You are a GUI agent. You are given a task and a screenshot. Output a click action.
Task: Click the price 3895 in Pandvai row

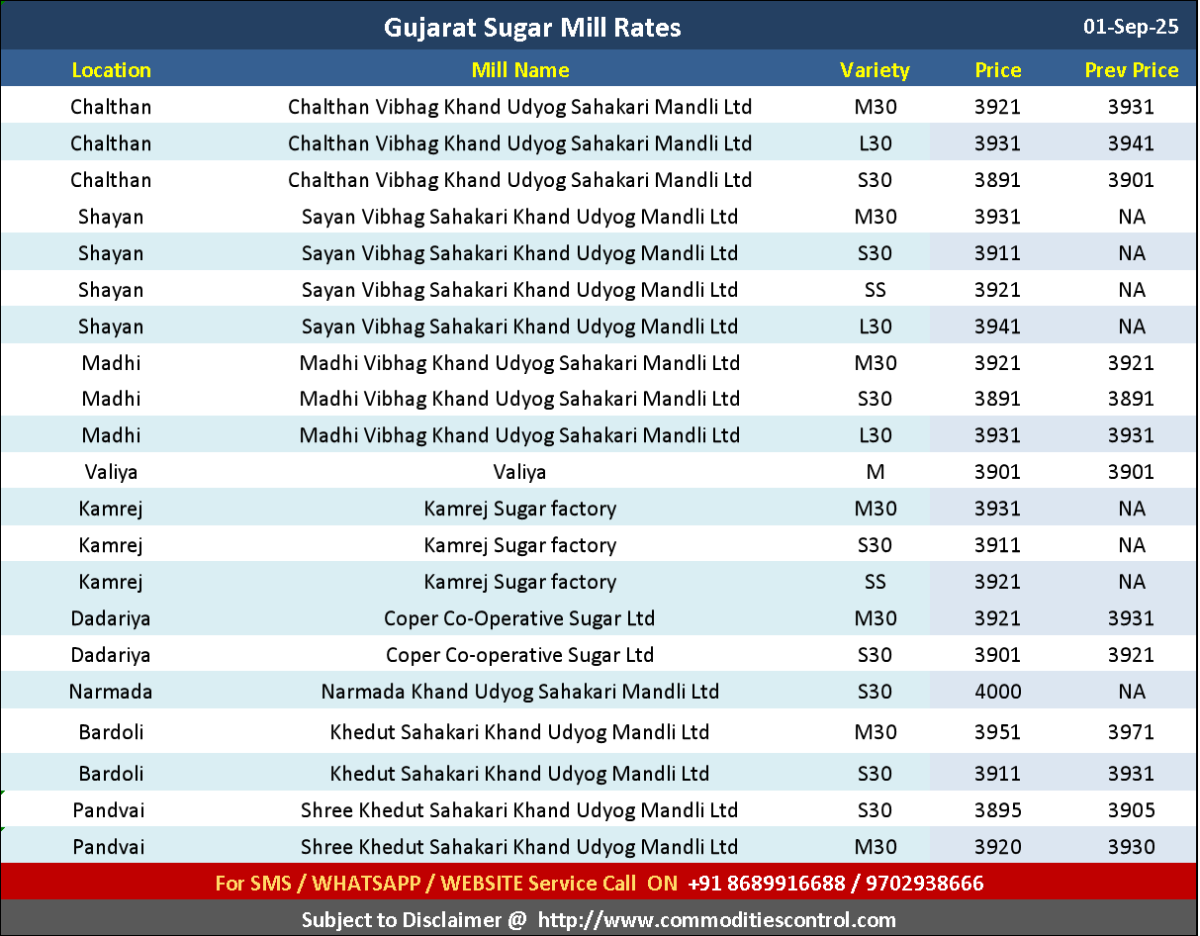click(x=998, y=810)
